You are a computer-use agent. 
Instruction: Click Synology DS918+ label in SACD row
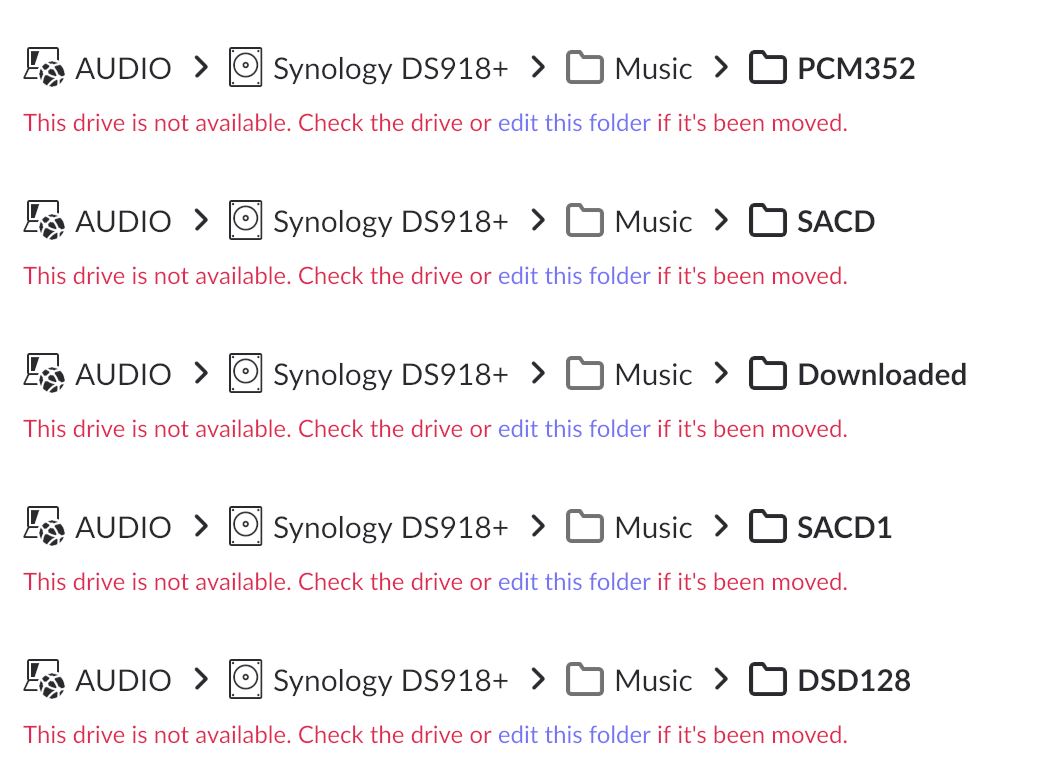[390, 222]
